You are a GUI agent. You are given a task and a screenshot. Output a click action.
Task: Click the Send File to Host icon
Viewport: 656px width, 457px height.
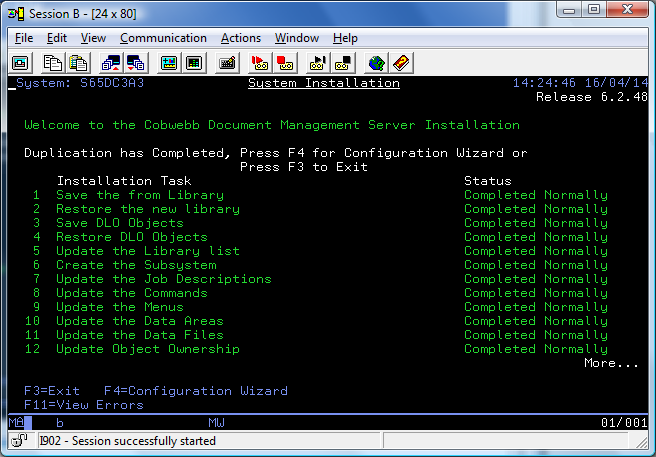111,63
